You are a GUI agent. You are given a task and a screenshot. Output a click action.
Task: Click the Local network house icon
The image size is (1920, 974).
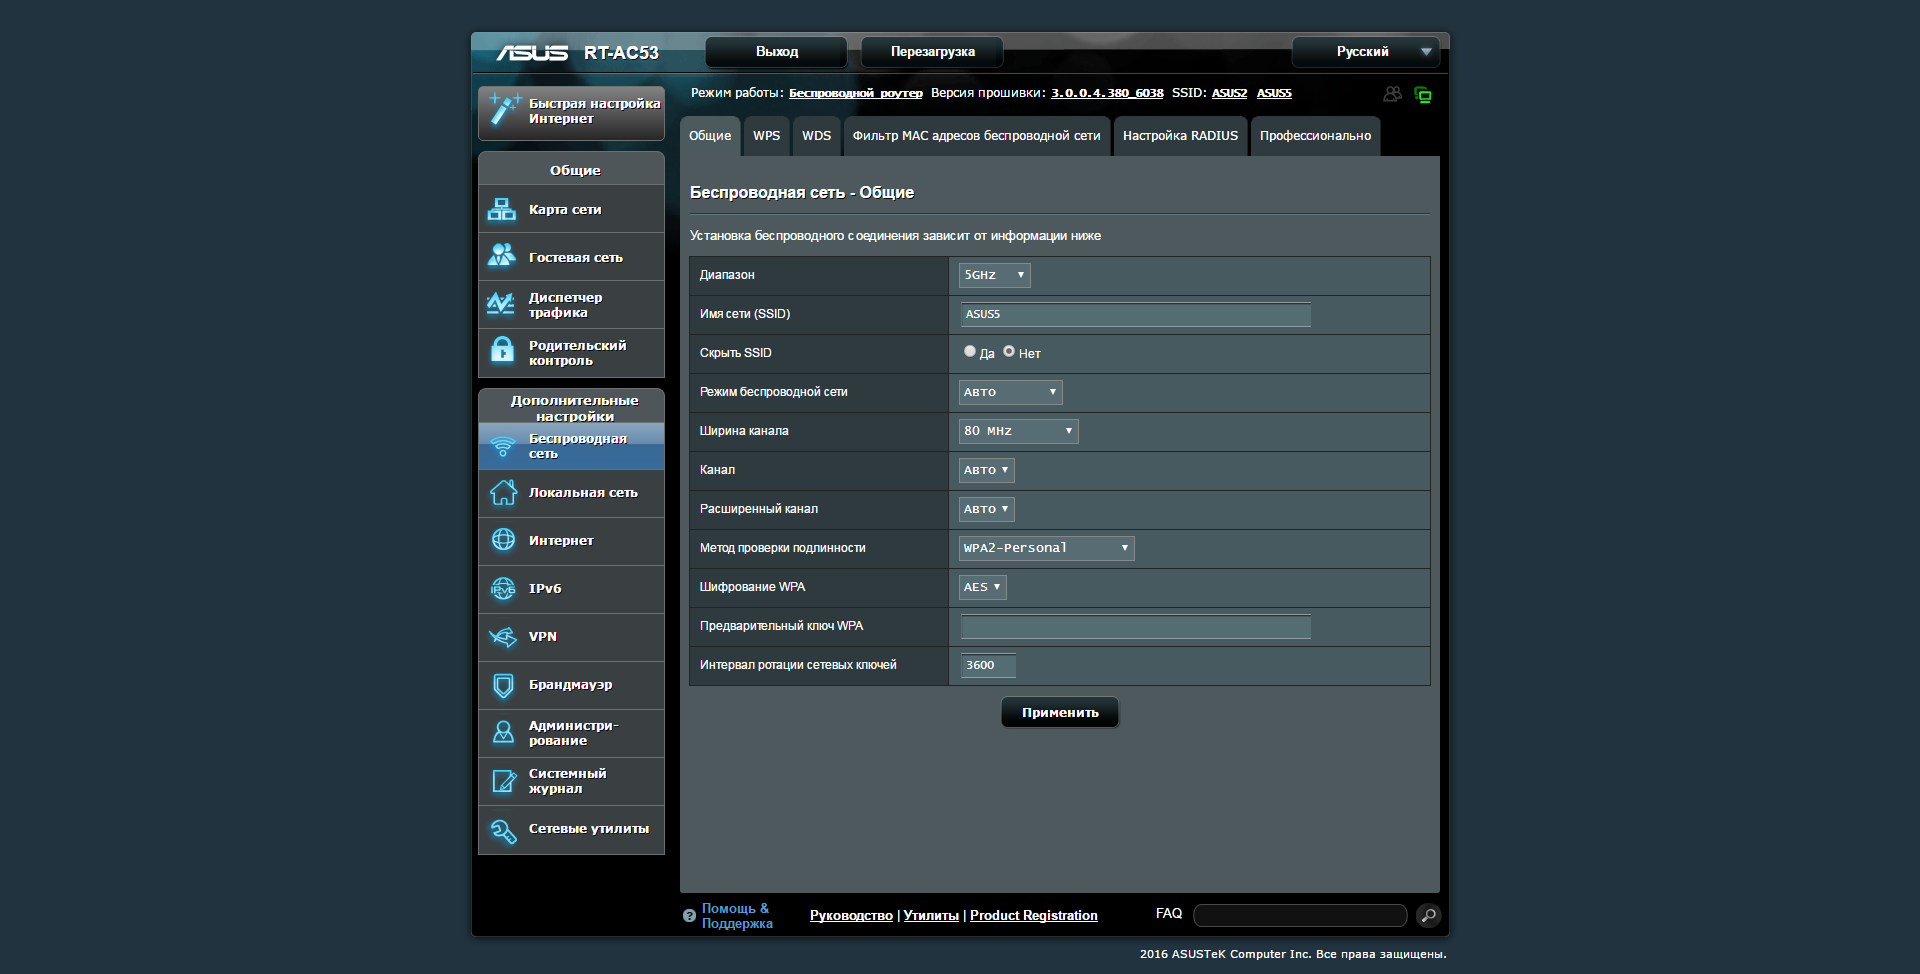[x=503, y=492]
